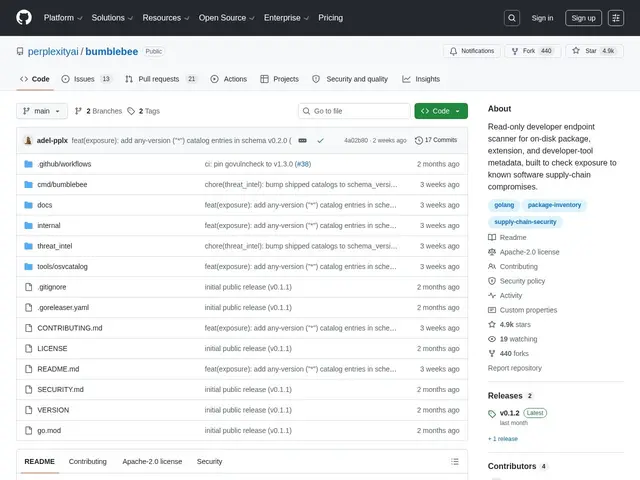Click the README outline list icon
This screenshot has width=640, height=480.
(x=455, y=462)
